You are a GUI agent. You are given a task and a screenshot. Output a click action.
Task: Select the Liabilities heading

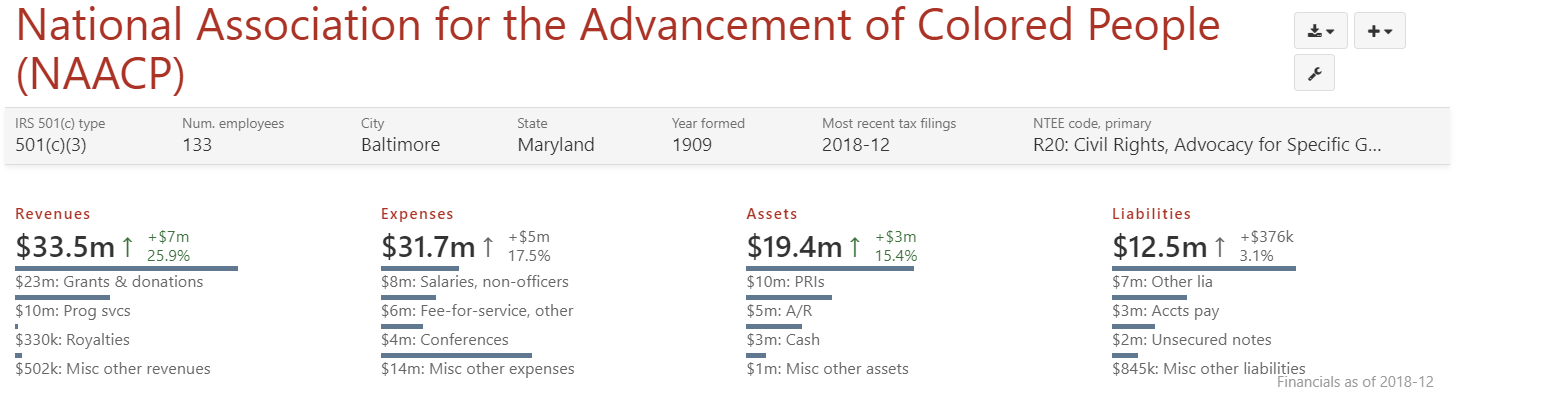click(x=1152, y=214)
